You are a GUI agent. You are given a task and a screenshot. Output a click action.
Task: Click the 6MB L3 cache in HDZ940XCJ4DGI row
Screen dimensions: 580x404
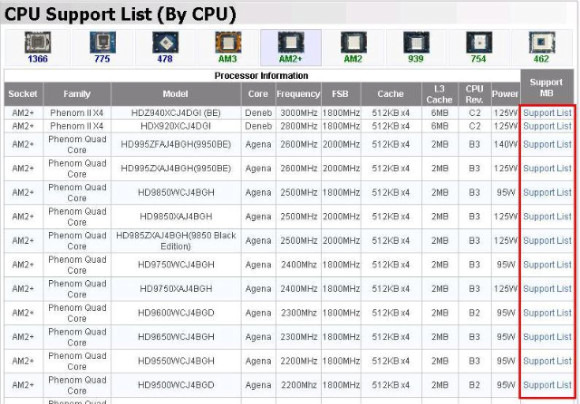click(x=439, y=113)
